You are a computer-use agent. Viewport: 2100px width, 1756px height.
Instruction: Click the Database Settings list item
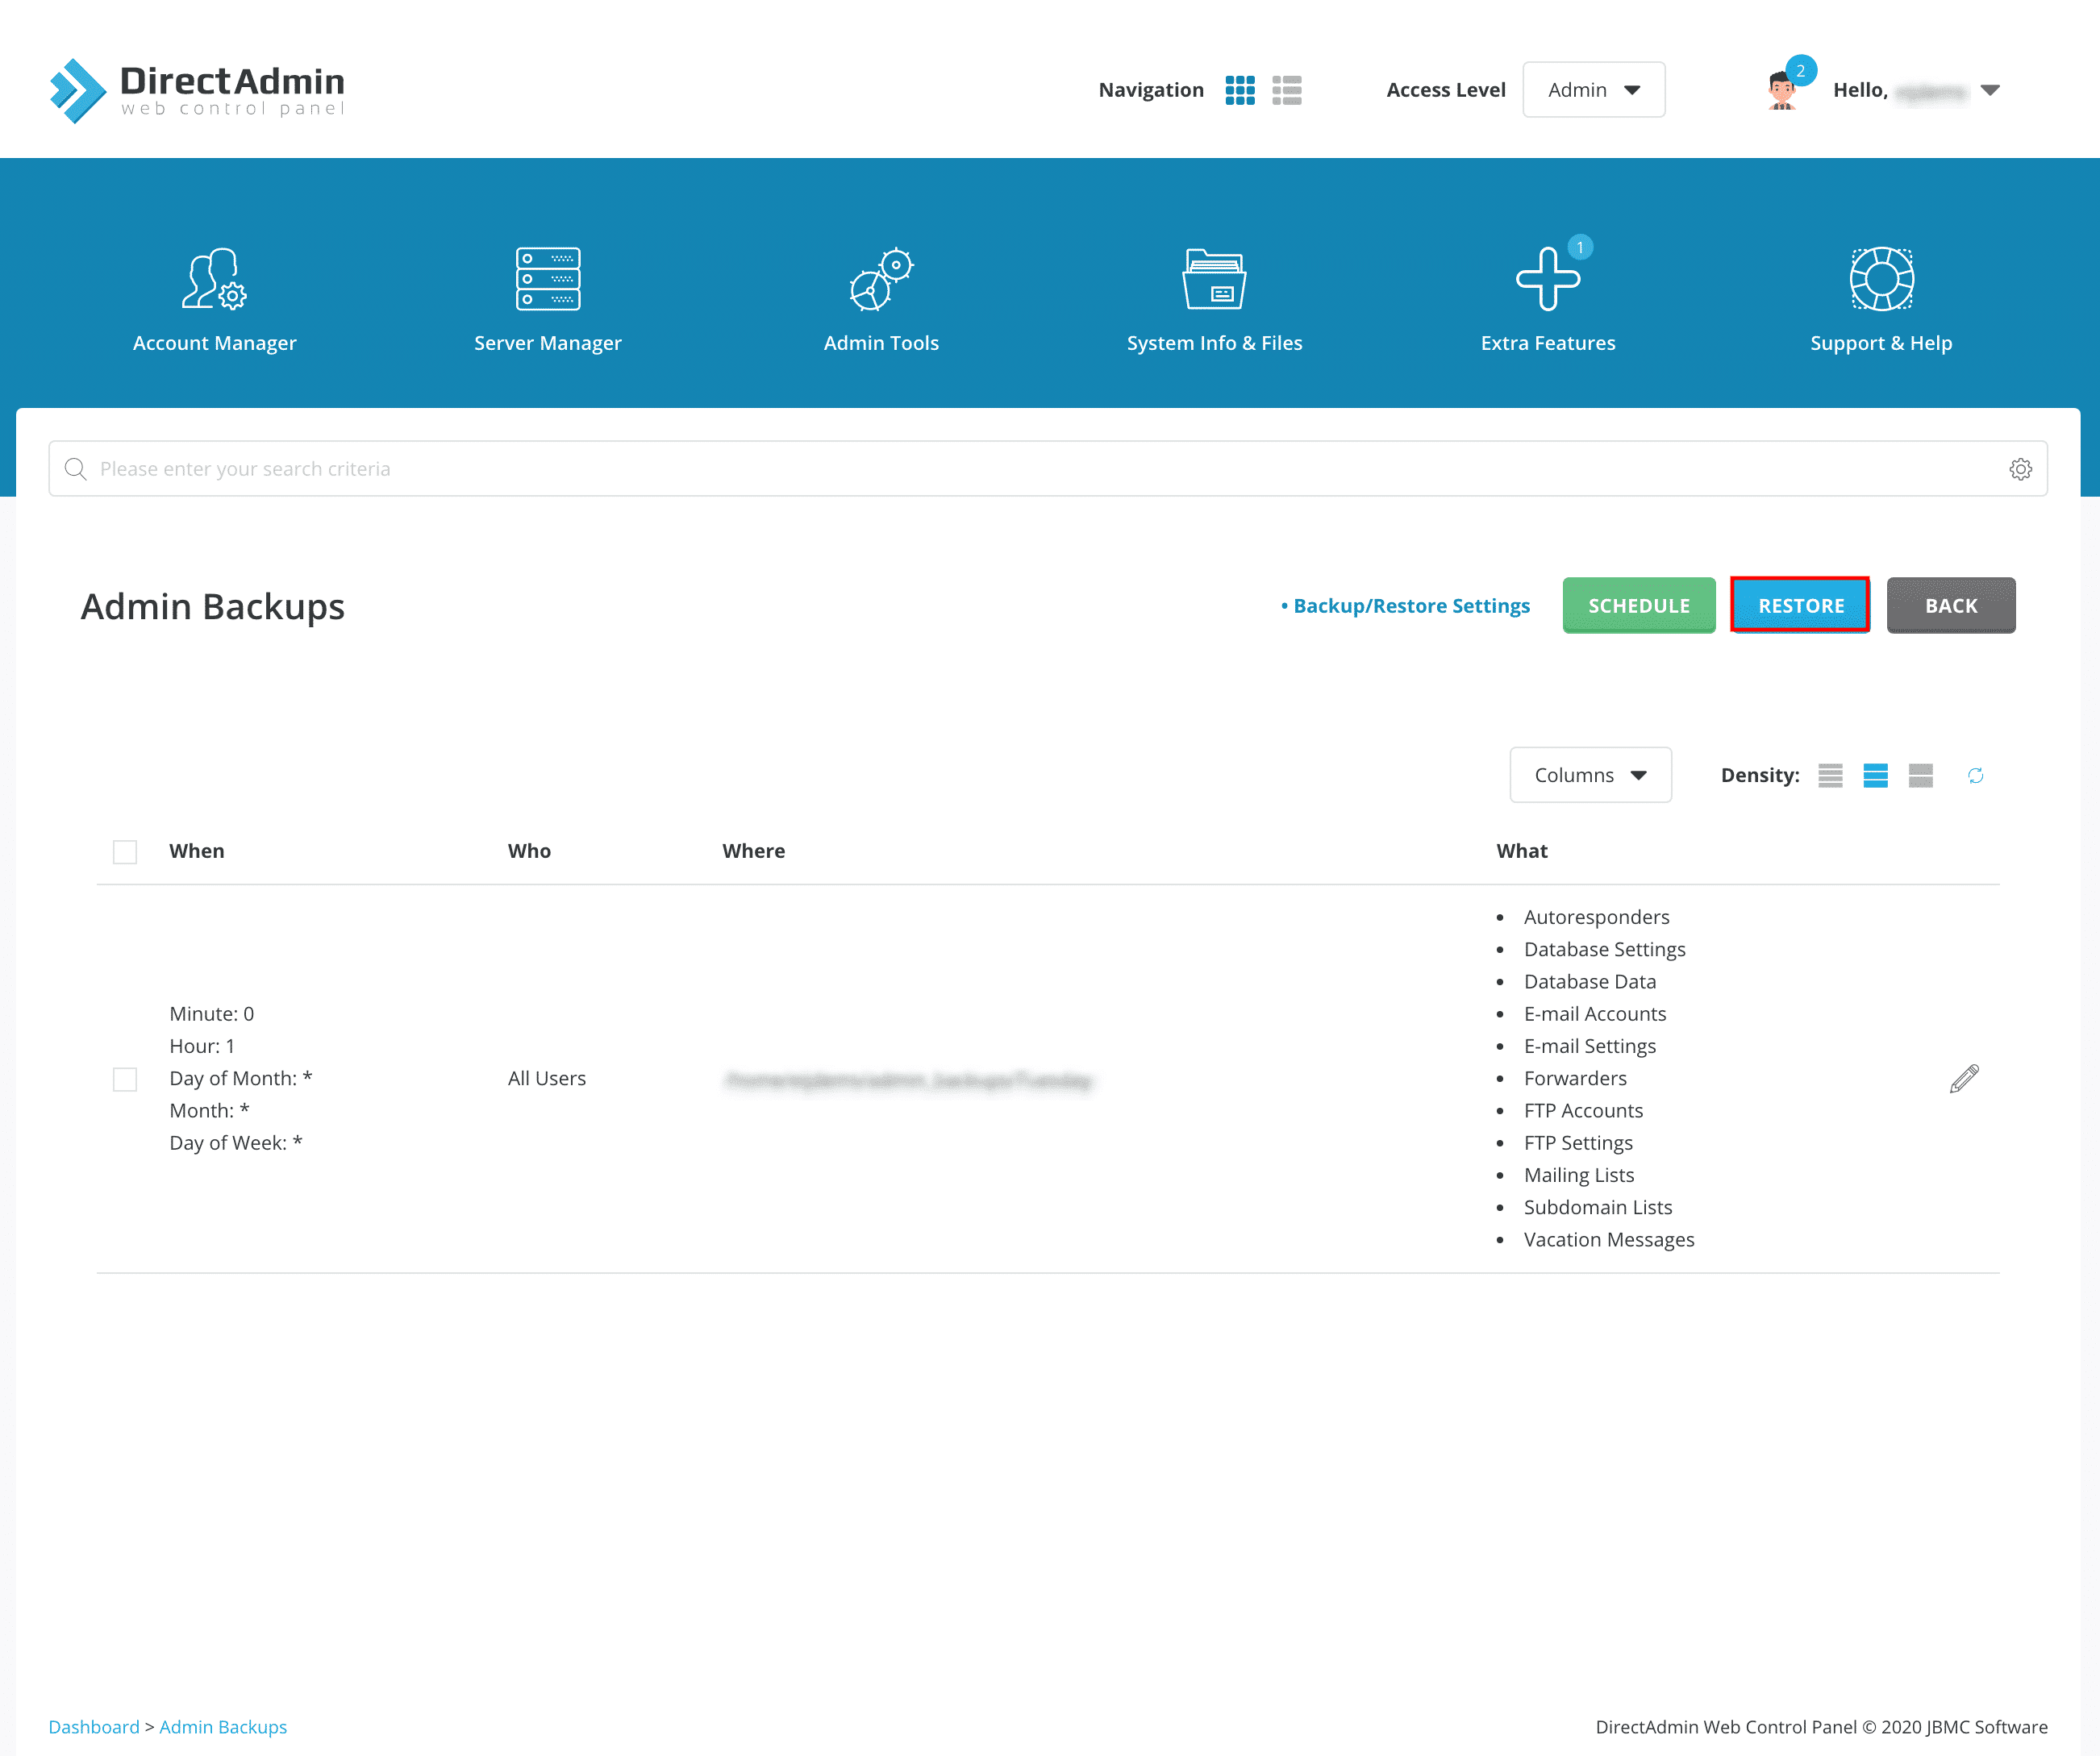point(1604,949)
